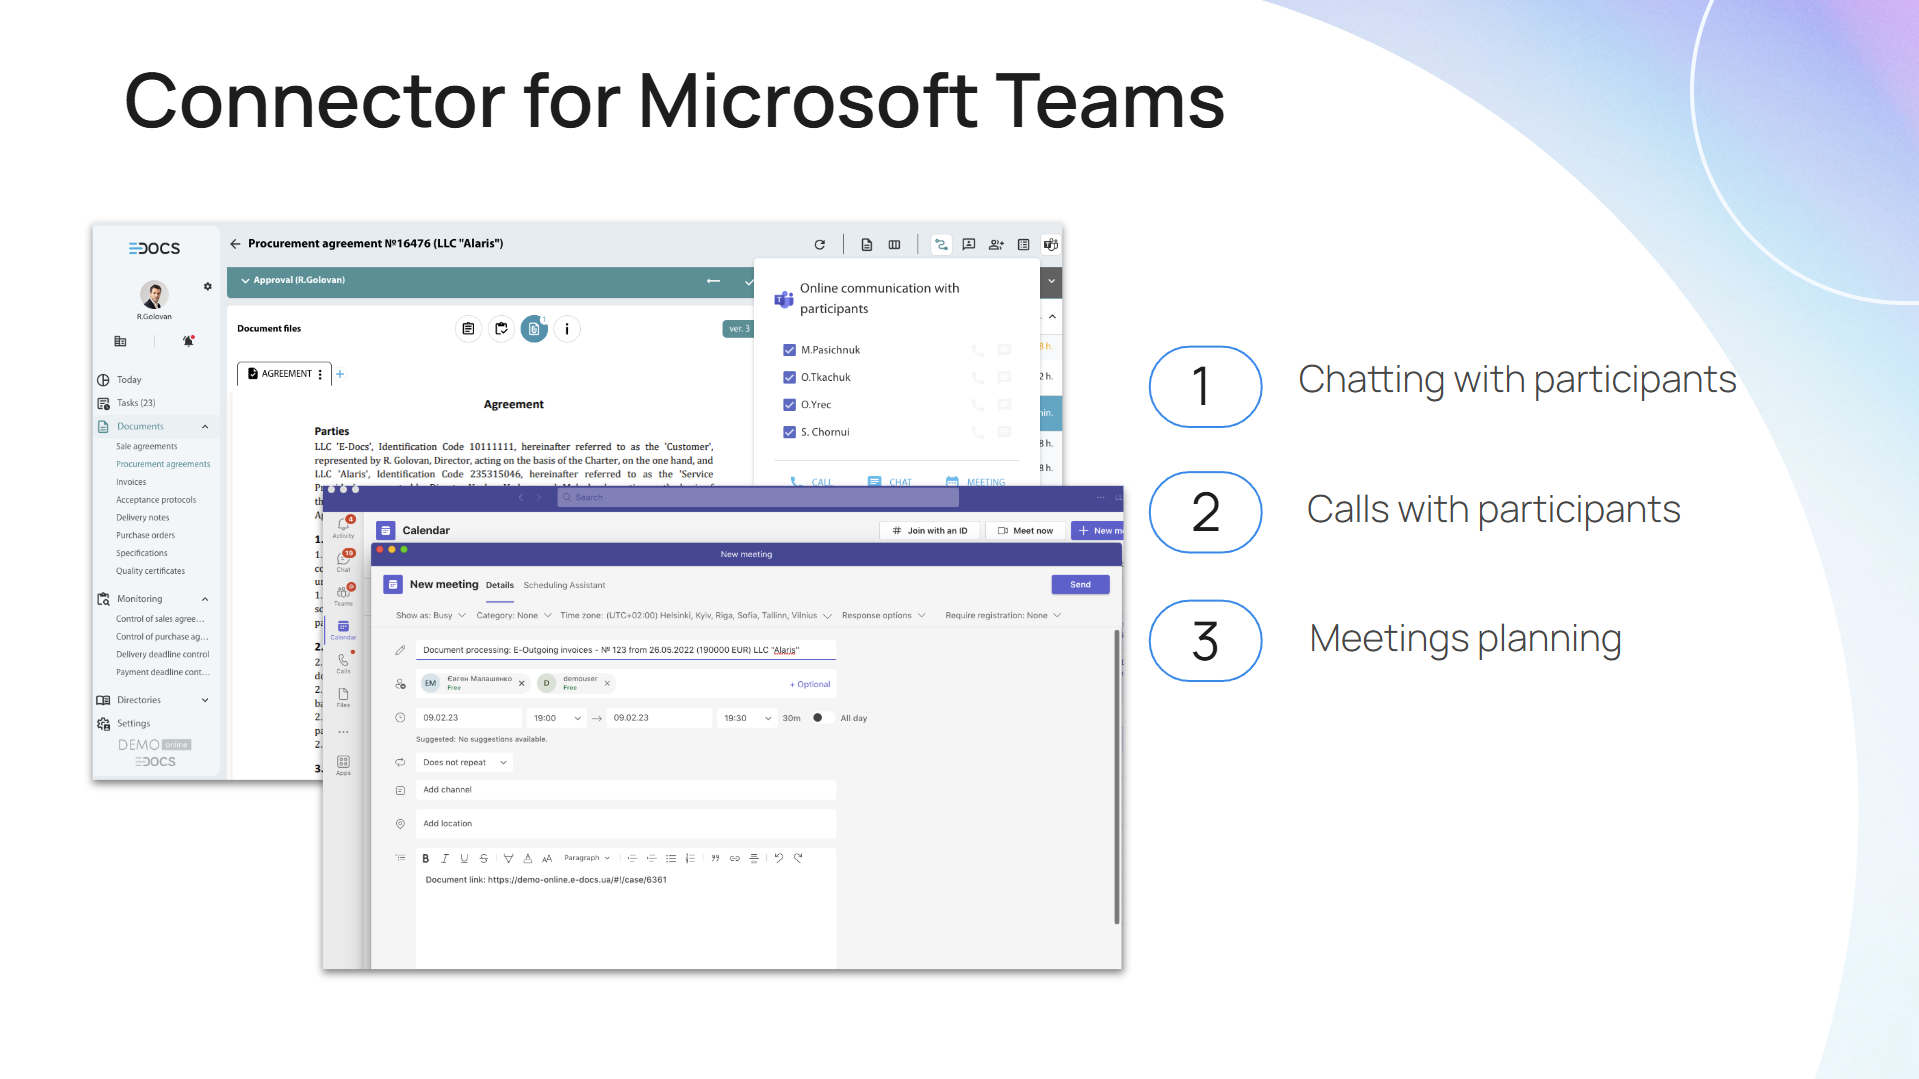
Task: Undo in meeting description toolbar
Action: click(x=779, y=858)
